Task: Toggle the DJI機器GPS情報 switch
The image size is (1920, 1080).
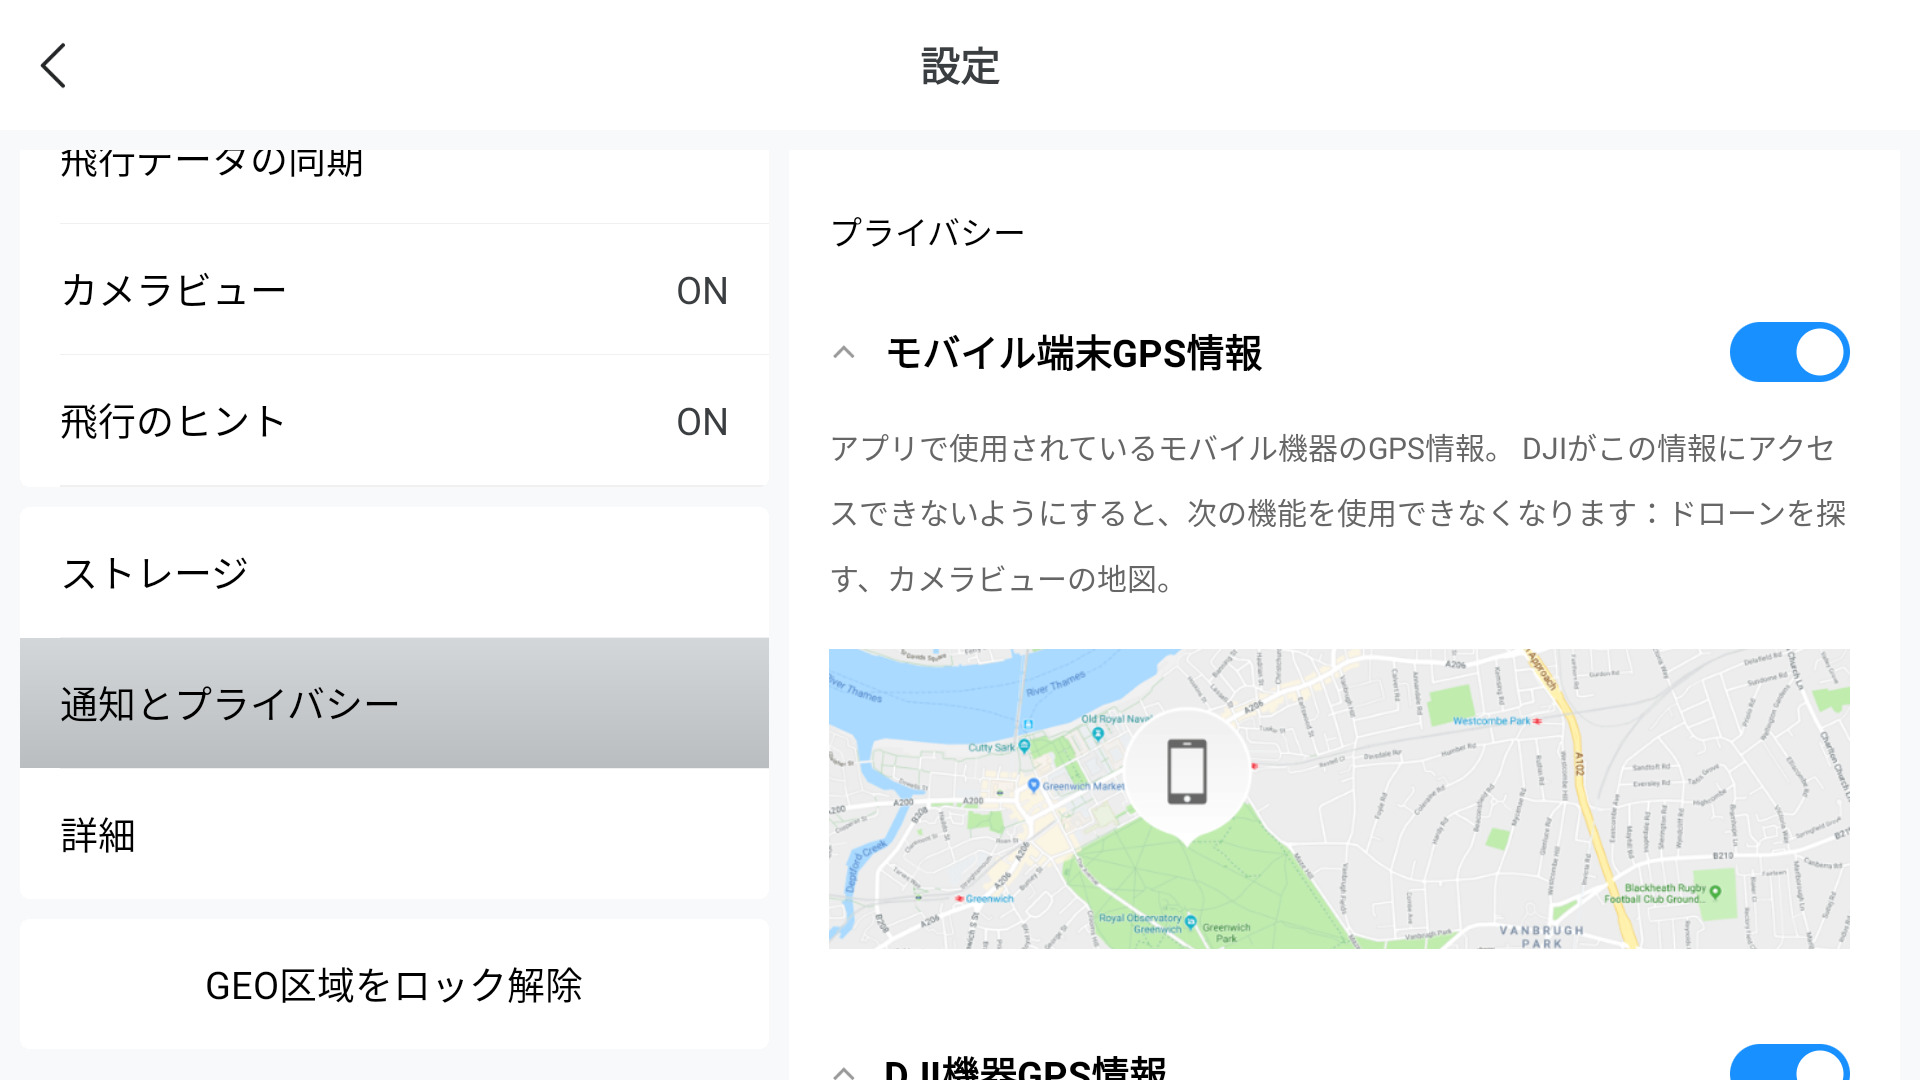Action: coord(1789,1062)
